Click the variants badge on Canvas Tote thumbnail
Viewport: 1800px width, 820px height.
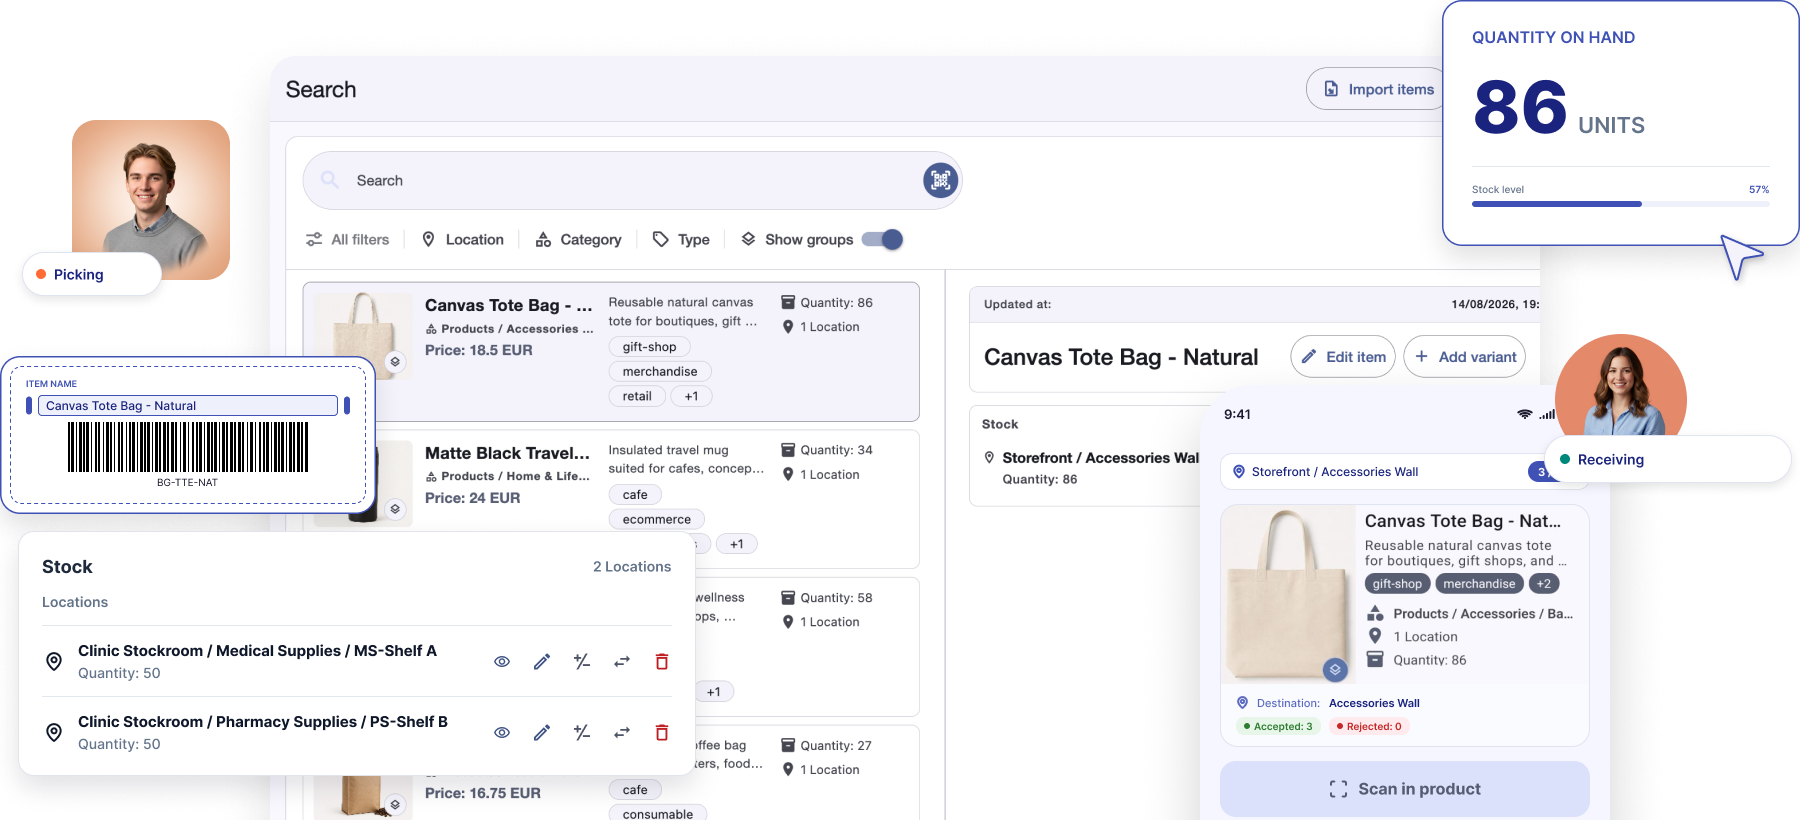point(395,362)
